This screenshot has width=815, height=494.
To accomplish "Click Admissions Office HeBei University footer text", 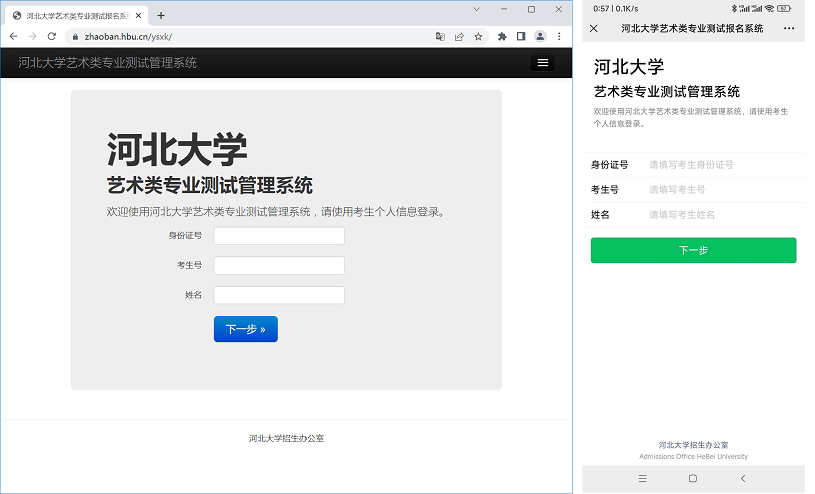I will click(x=693, y=457).
